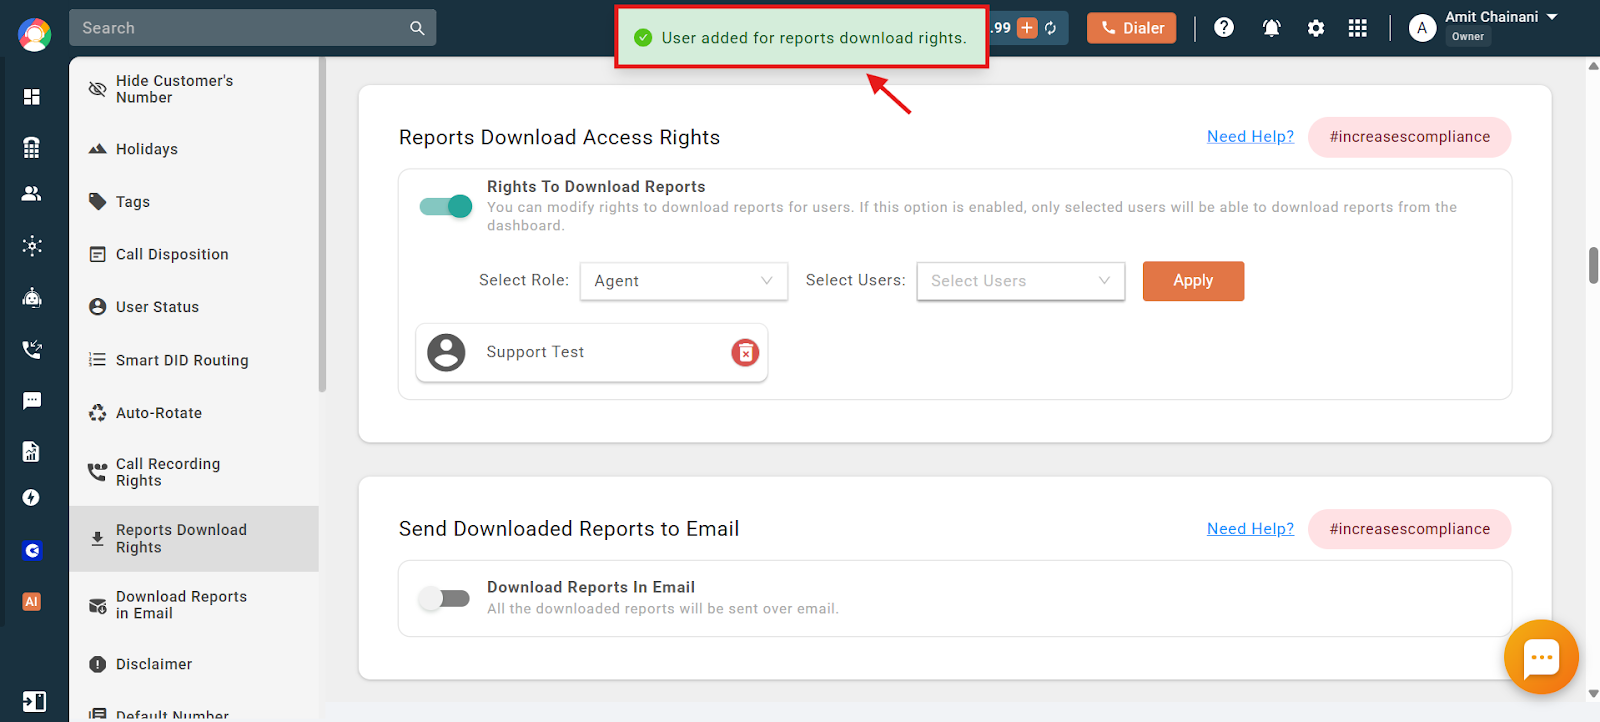Open the User Status settings item
The width and height of the screenshot is (1600, 722).
click(x=194, y=307)
